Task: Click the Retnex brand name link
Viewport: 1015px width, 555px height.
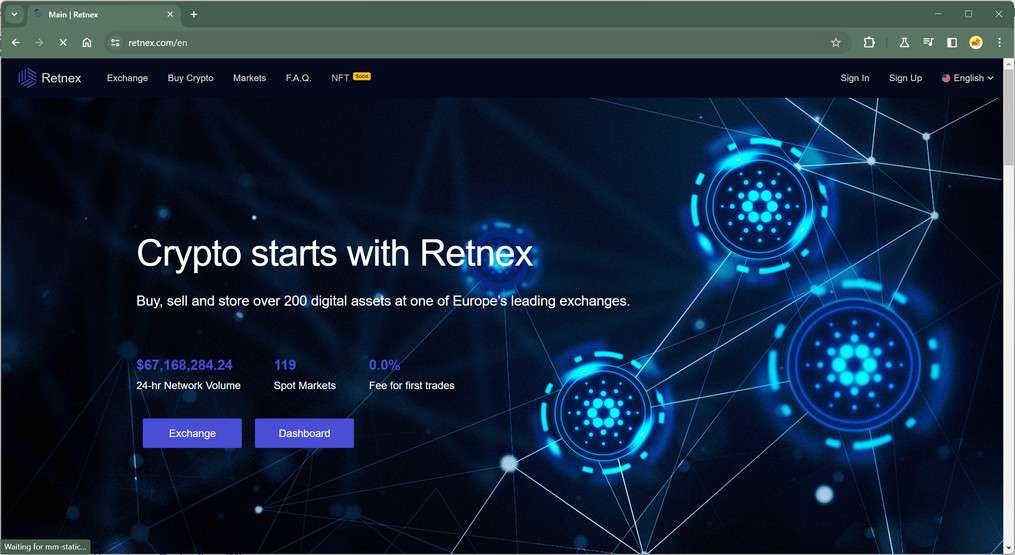Action: (x=61, y=78)
